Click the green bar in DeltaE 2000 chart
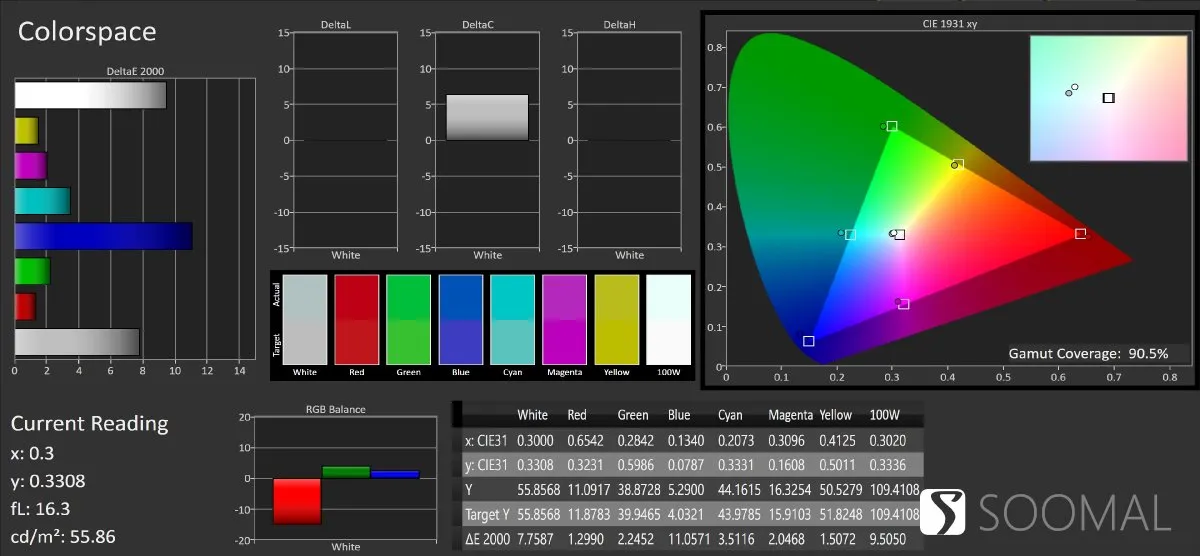 tap(32, 271)
